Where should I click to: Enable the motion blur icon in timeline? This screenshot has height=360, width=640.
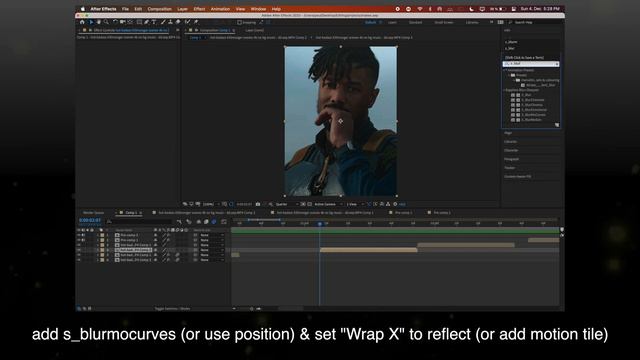click(214, 222)
